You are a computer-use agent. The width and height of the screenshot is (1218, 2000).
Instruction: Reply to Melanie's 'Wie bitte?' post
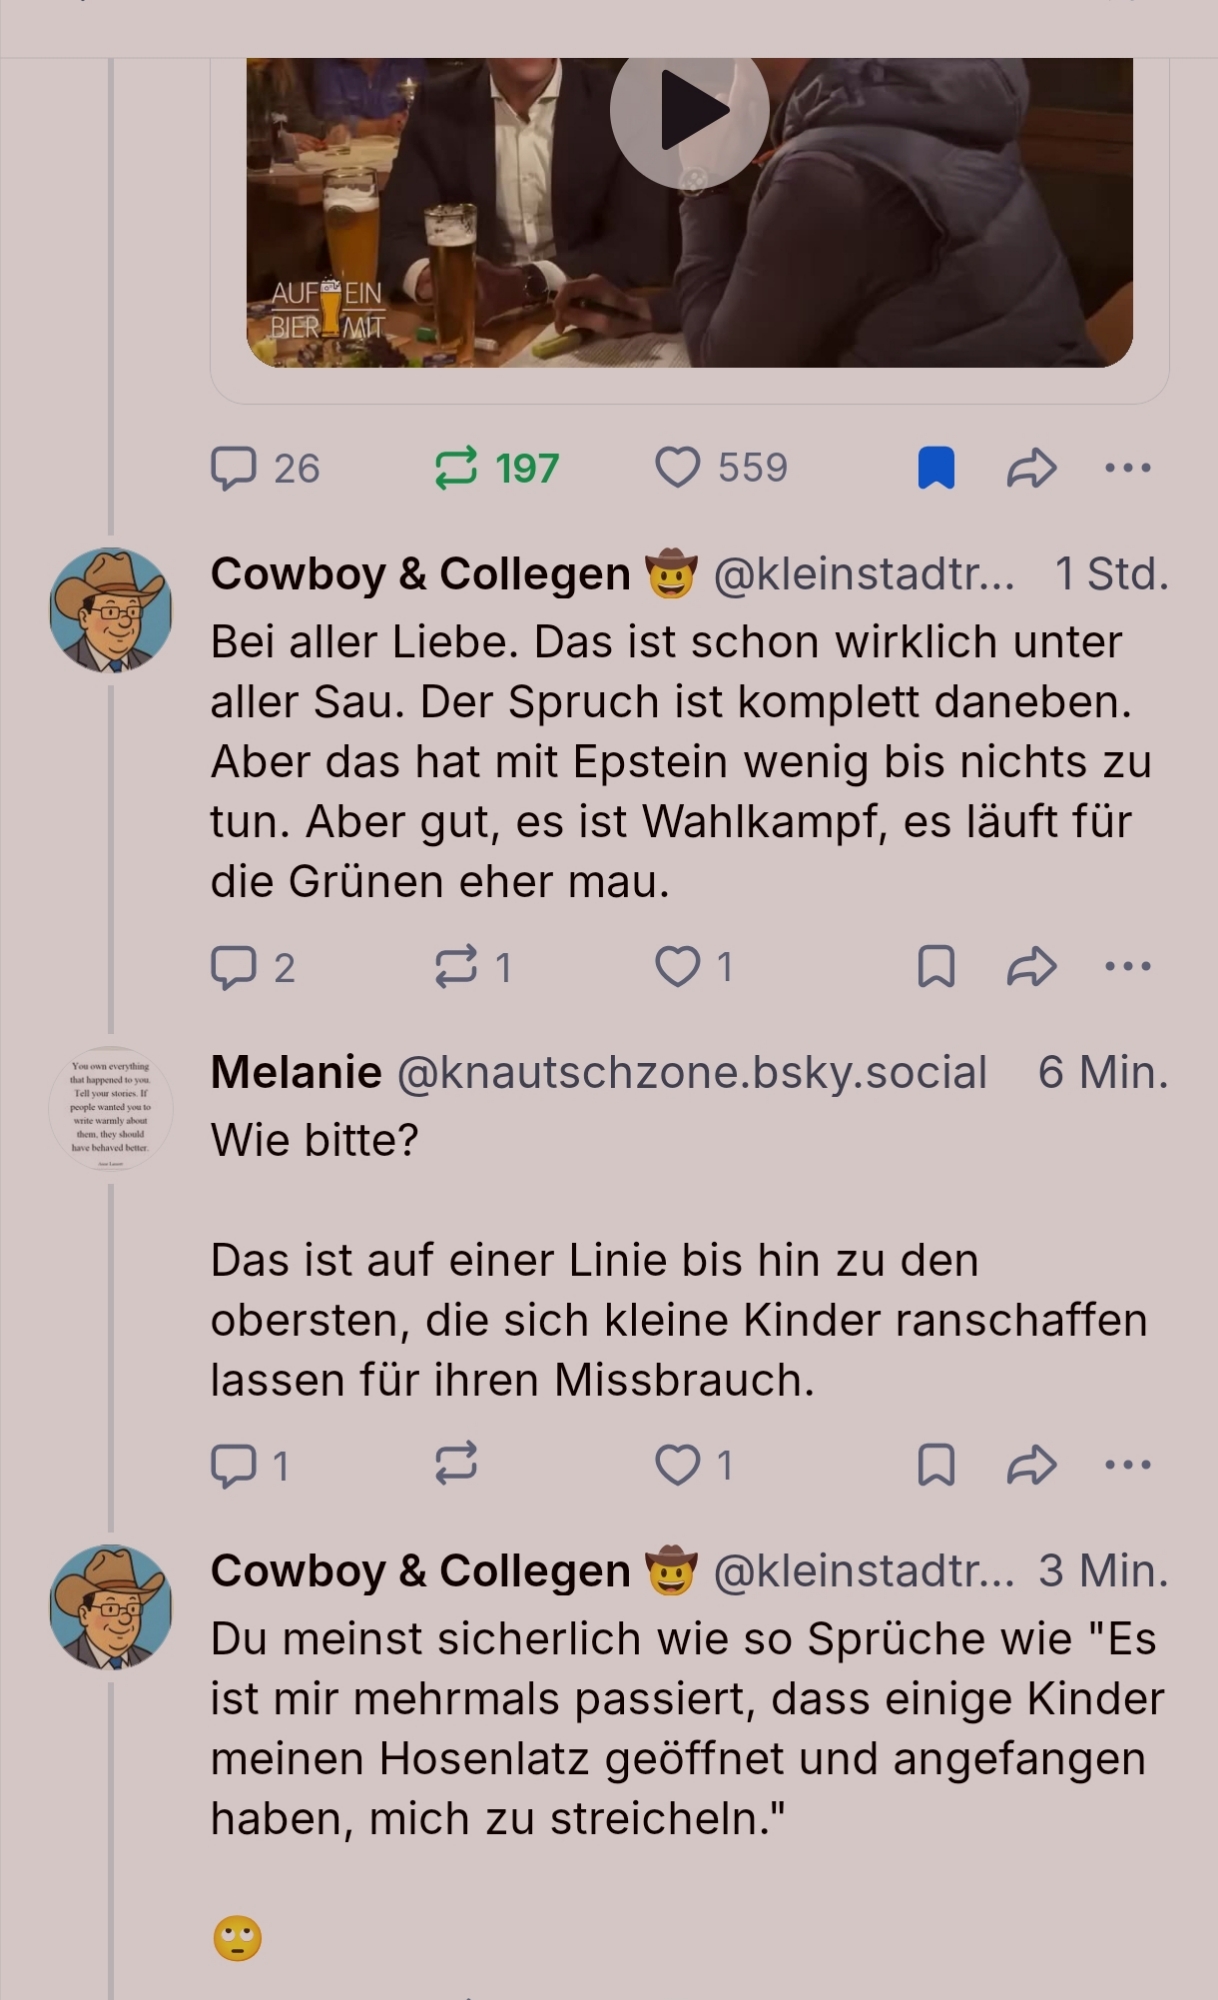tap(234, 1465)
